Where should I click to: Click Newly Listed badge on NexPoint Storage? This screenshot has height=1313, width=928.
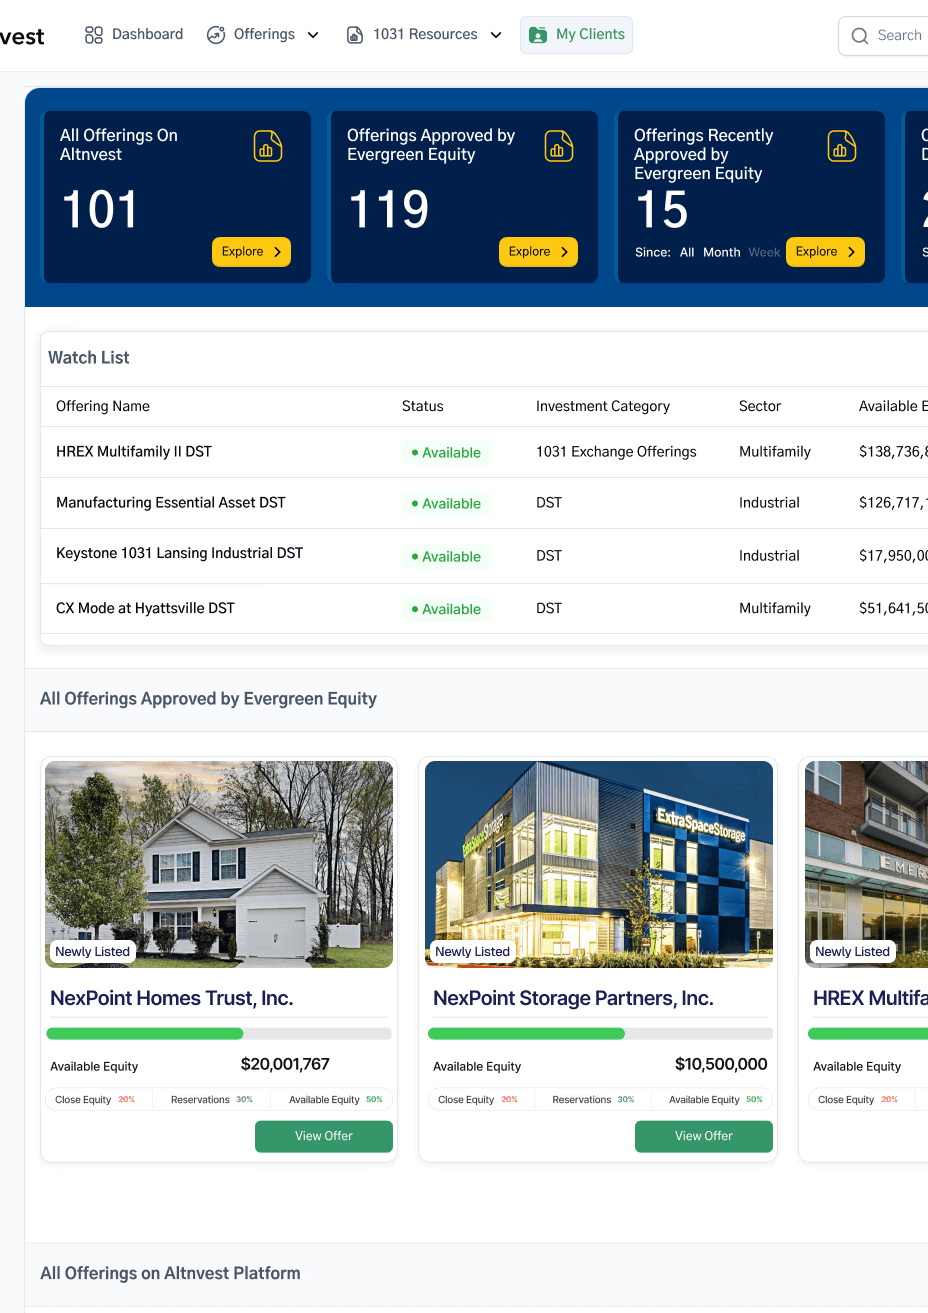(x=472, y=951)
